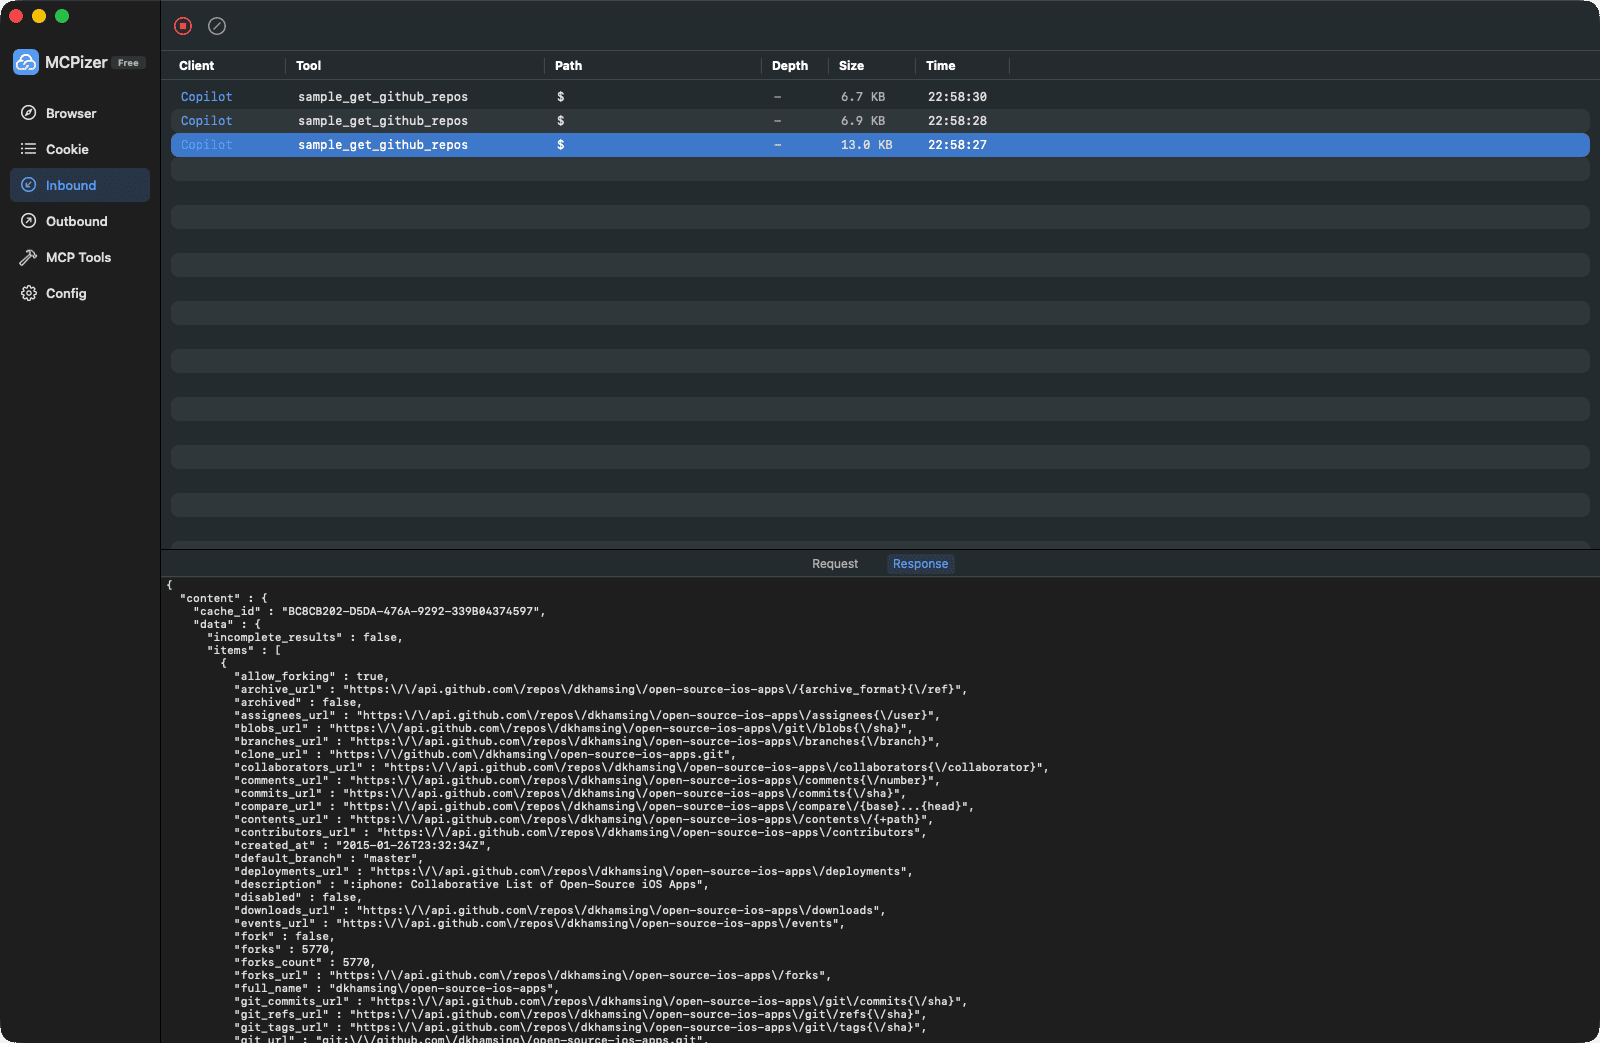Viewport: 1600px width, 1043px height.
Task: Click the archive_url line in response JSON
Action: [601, 689]
